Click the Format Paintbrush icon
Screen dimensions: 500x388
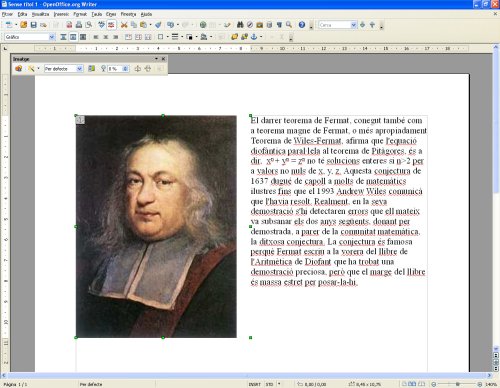coord(158,25)
